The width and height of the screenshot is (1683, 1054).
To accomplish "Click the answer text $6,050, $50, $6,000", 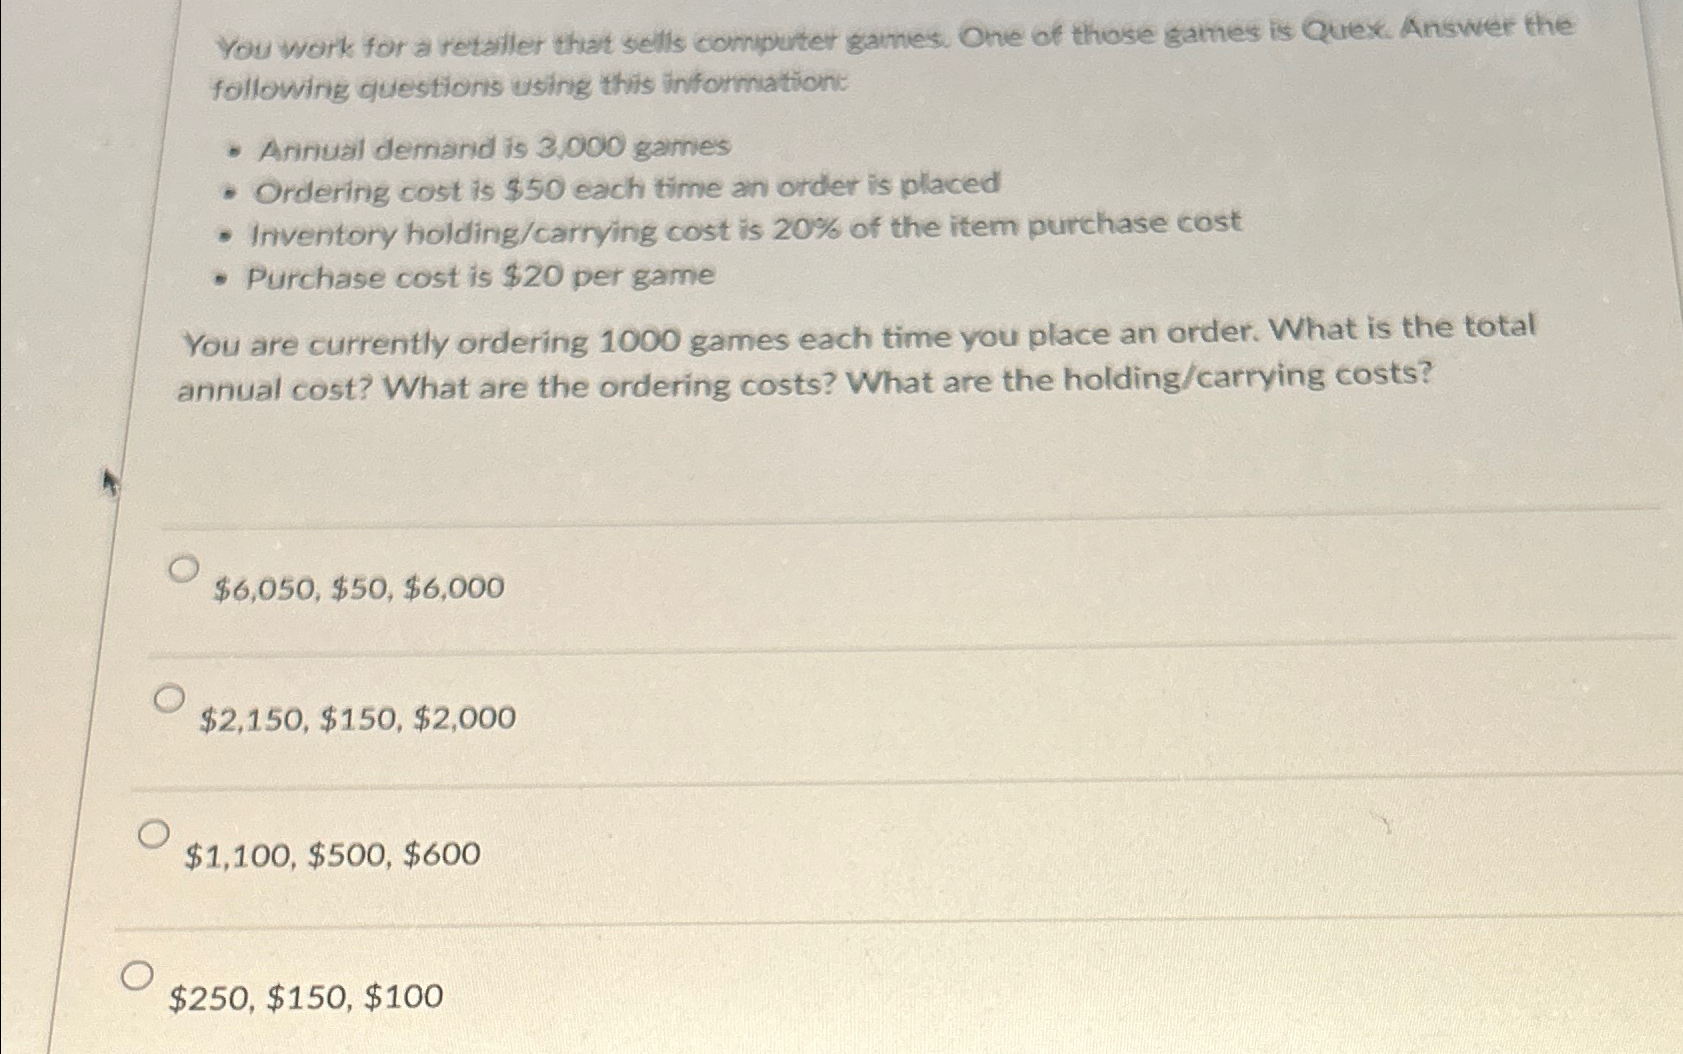I will [360, 587].
